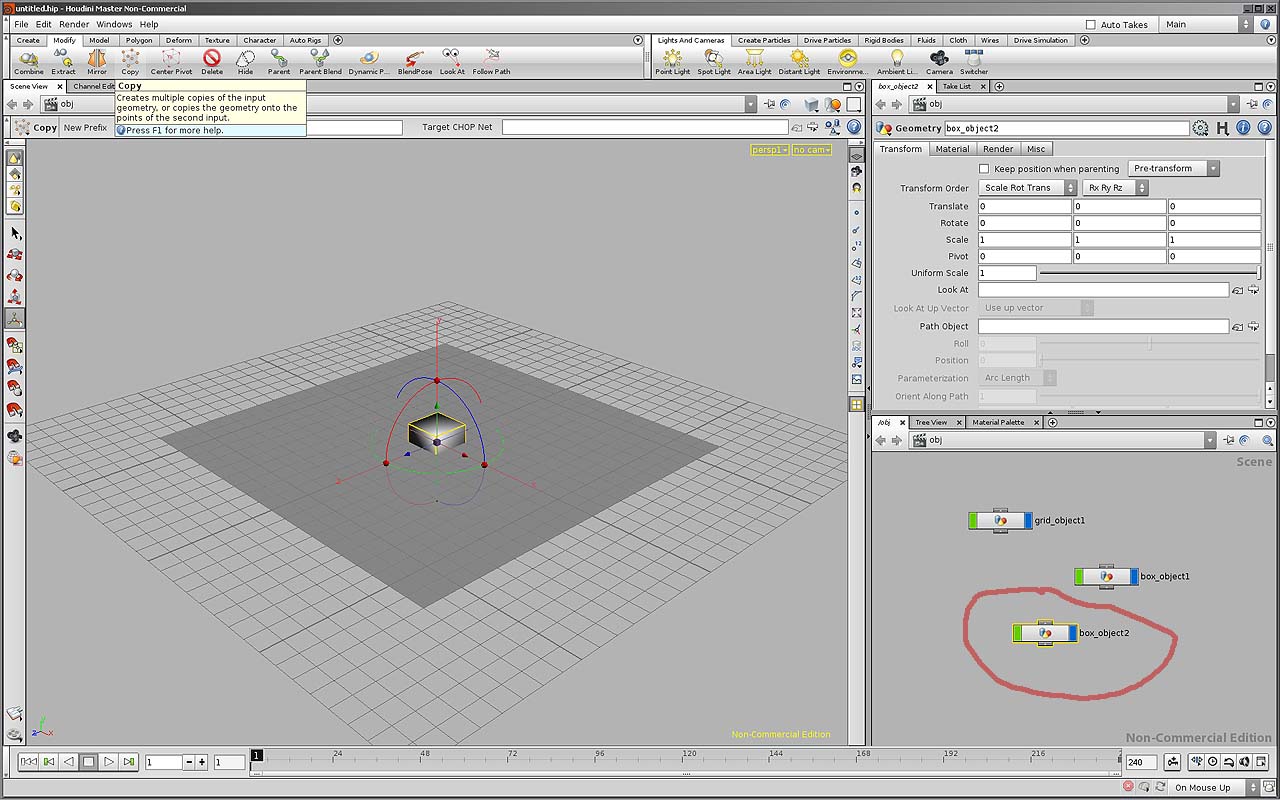Jump to the first frame

click(x=29, y=762)
